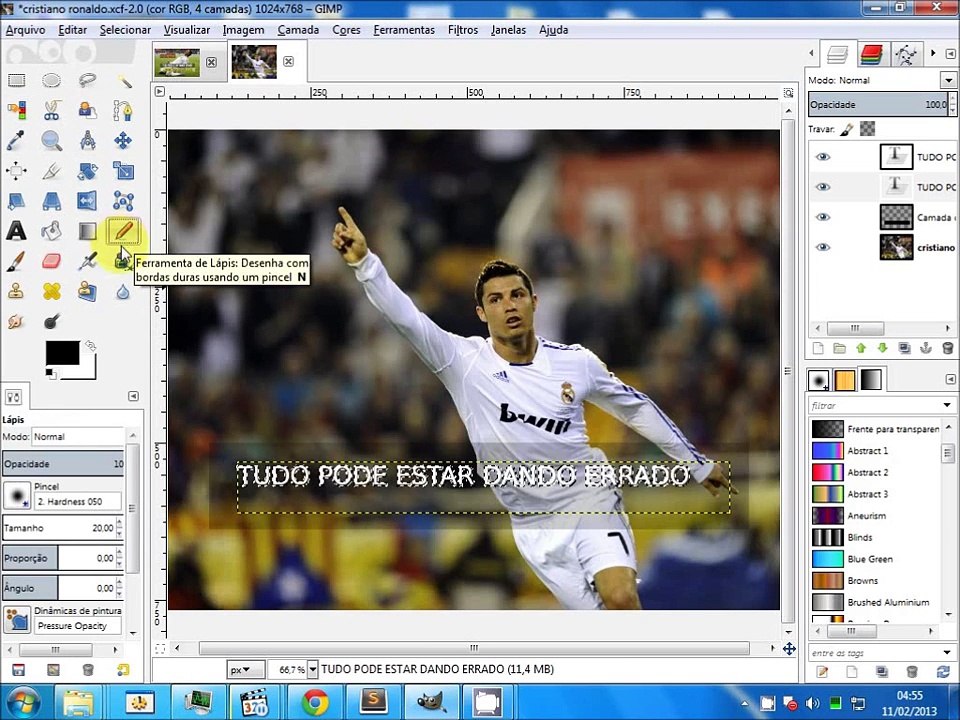Select the Blur/Sharpen droplet tool
Screen dimensions: 960x720
(x=123, y=291)
